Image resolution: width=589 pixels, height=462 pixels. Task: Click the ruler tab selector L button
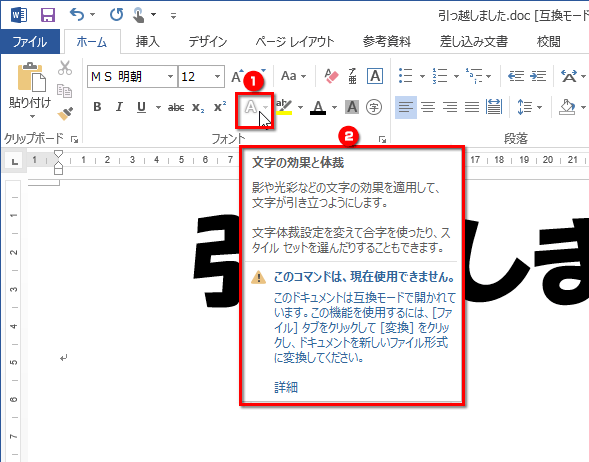14,162
